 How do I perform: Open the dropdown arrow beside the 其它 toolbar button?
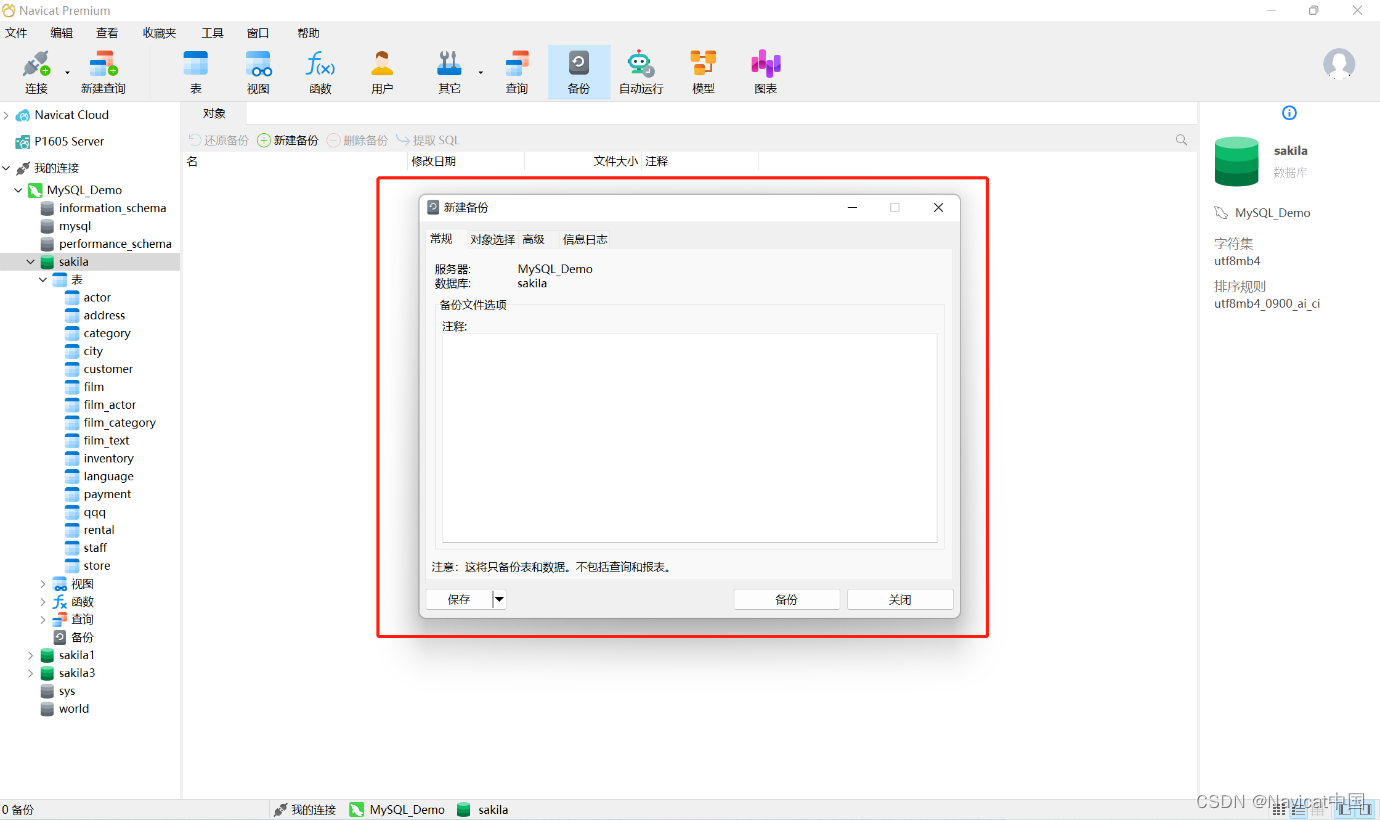(481, 72)
